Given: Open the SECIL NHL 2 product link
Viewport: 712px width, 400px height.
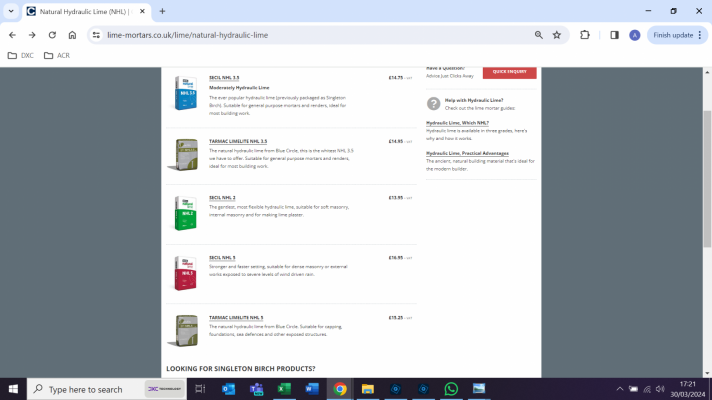Looking at the screenshot, I should click(x=222, y=198).
